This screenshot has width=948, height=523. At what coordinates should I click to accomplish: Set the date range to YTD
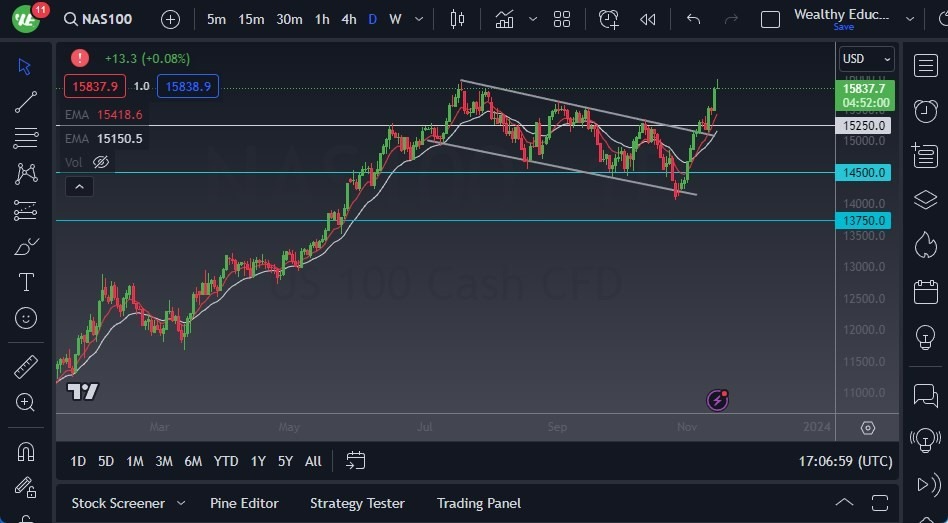click(x=226, y=461)
